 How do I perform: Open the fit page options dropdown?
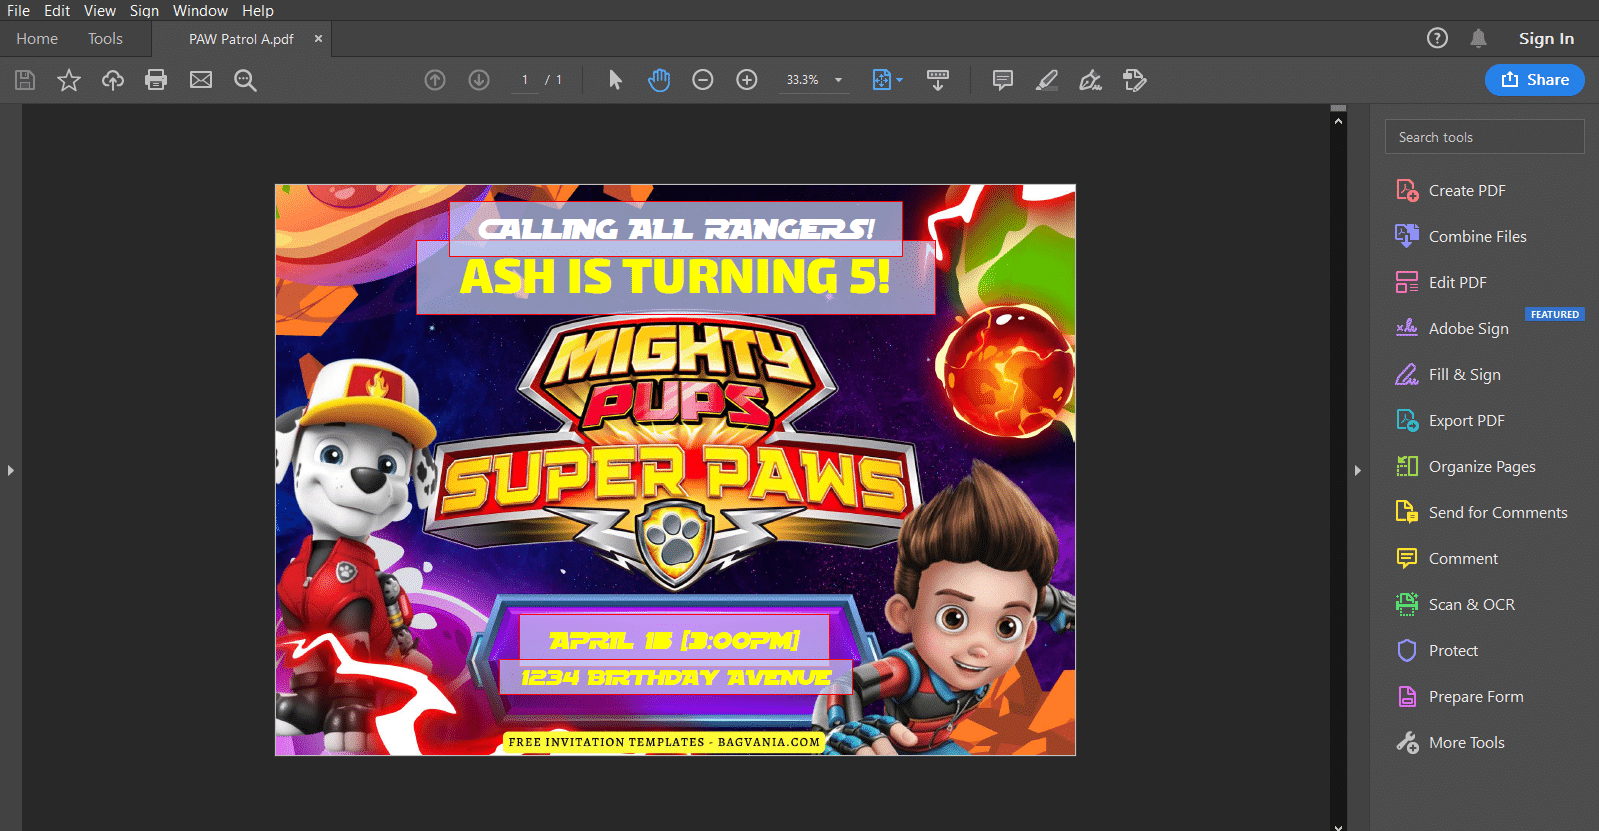tap(887, 80)
